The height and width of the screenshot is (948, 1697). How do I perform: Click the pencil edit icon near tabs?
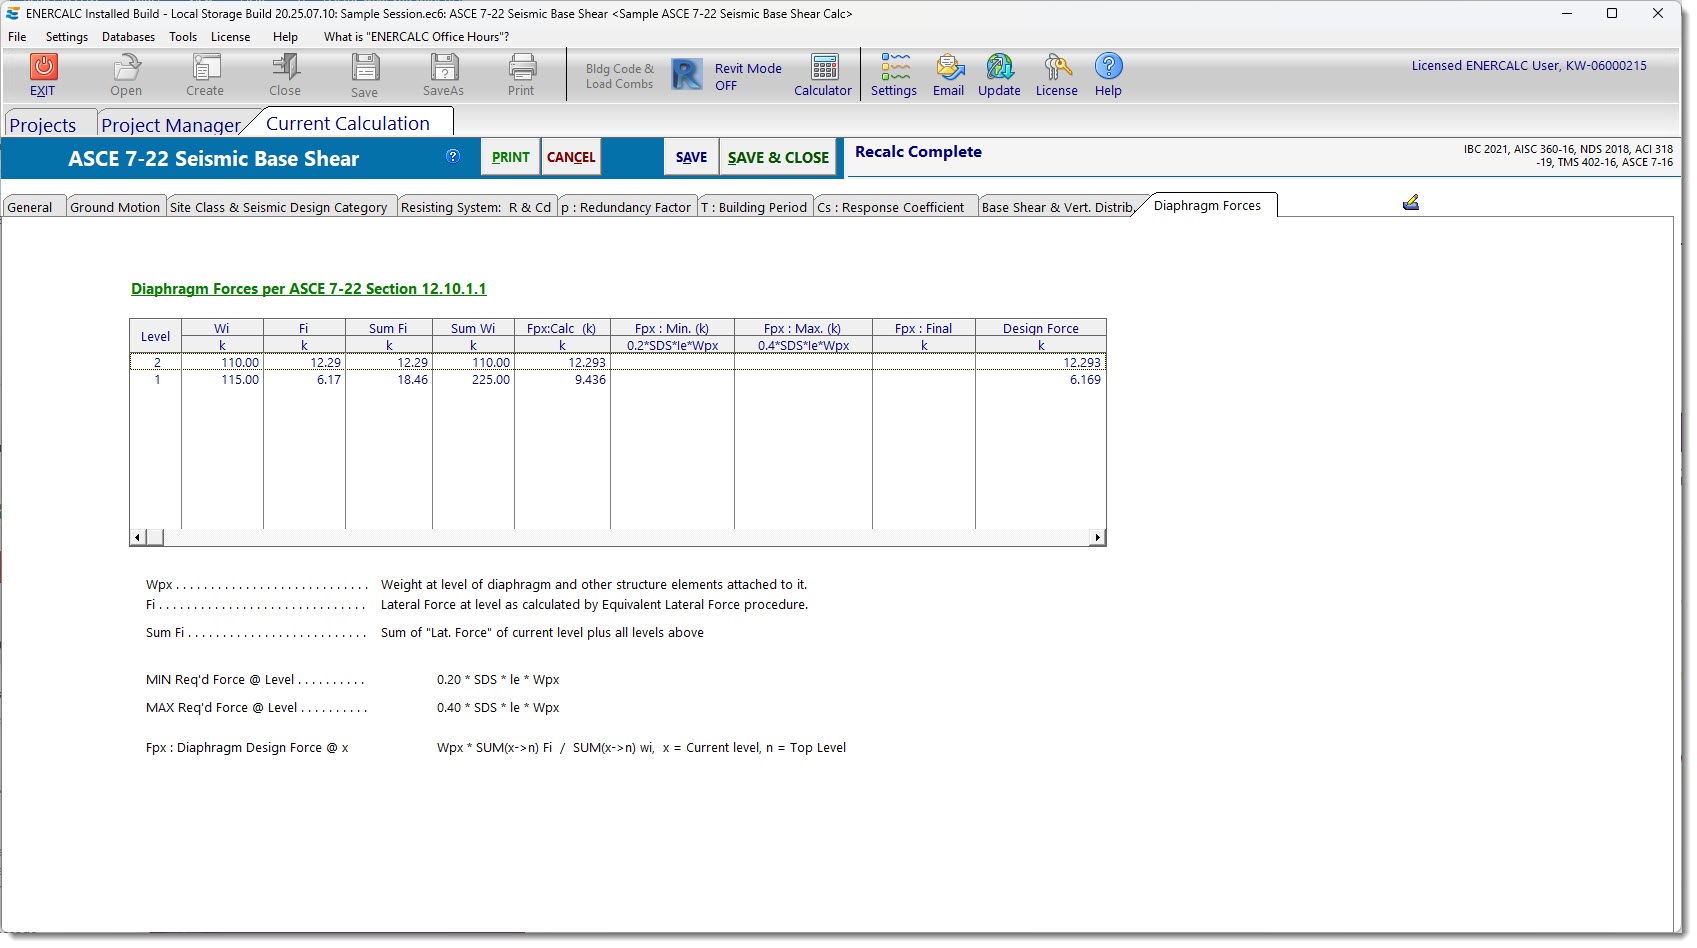(1411, 203)
